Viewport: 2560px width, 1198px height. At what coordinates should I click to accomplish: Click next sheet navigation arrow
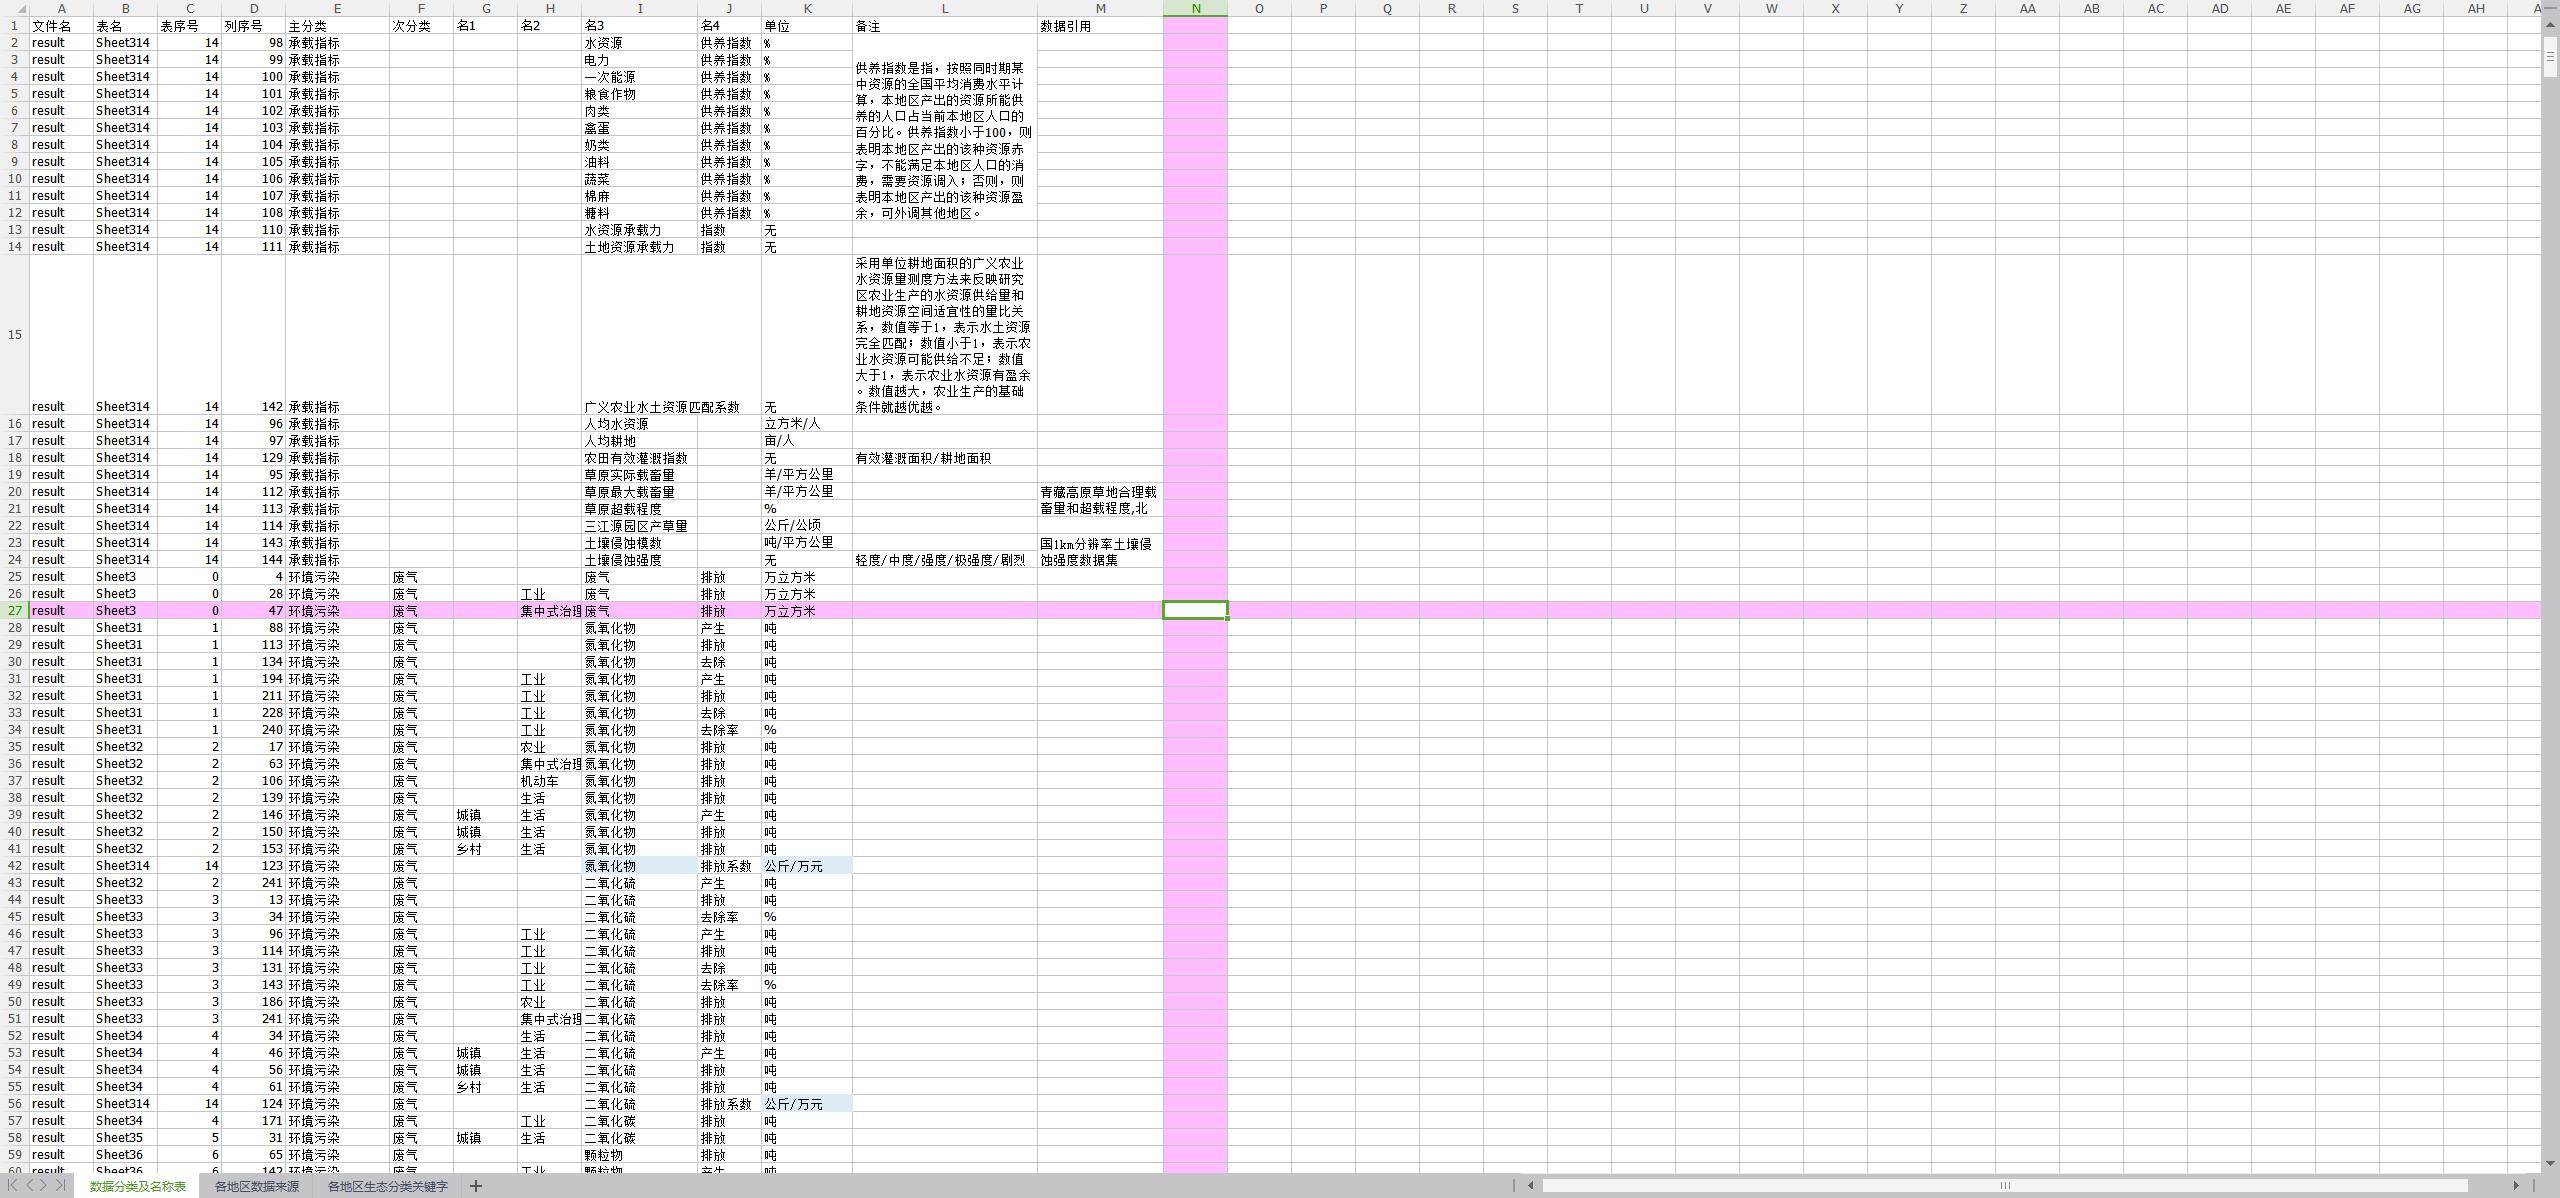(44, 1185)
